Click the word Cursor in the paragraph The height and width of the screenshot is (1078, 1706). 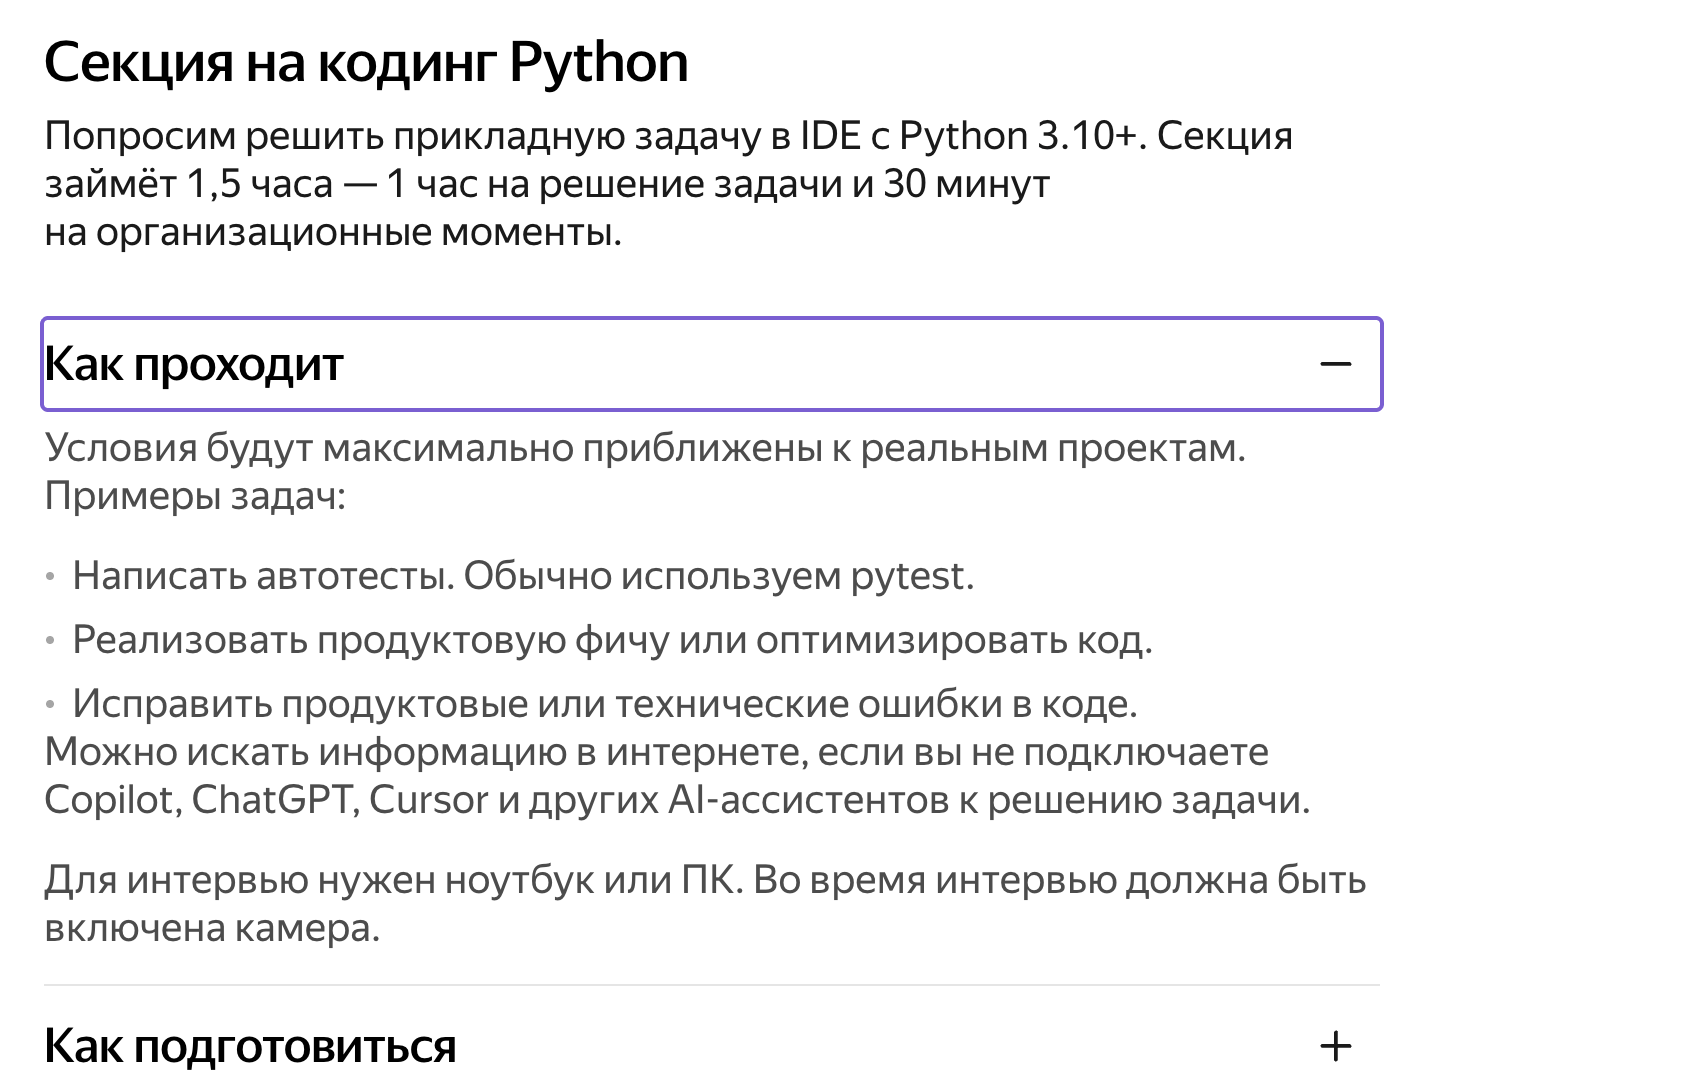click(428, 800)
